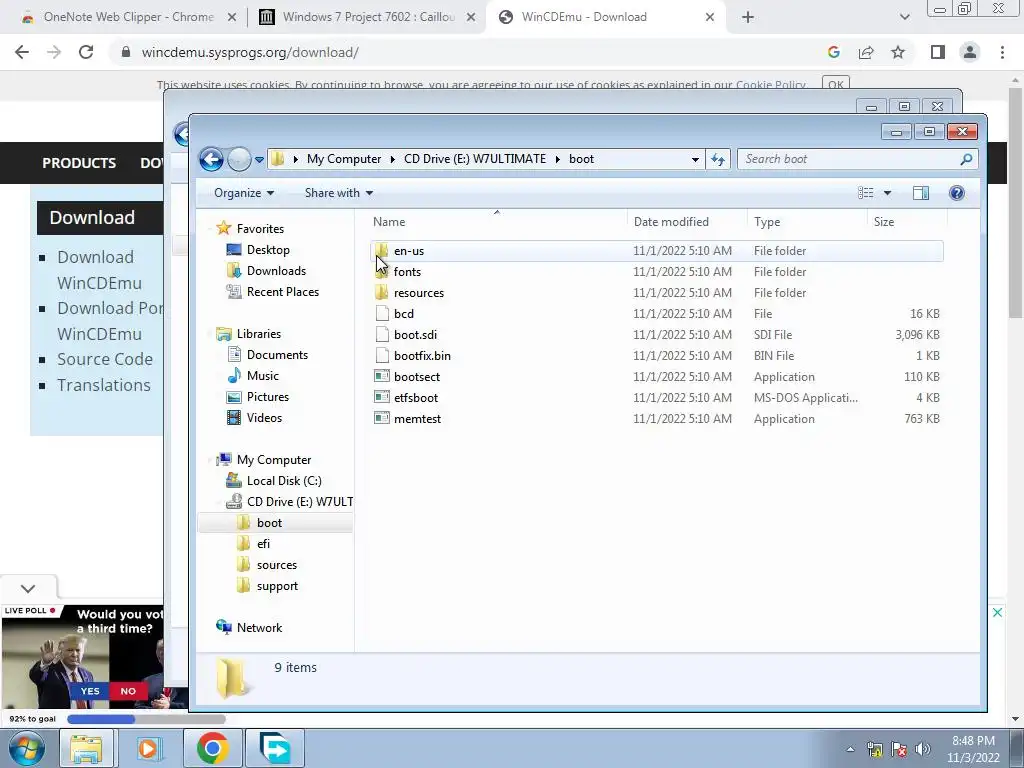Open the view options dropdown arrow

[887, 193]
